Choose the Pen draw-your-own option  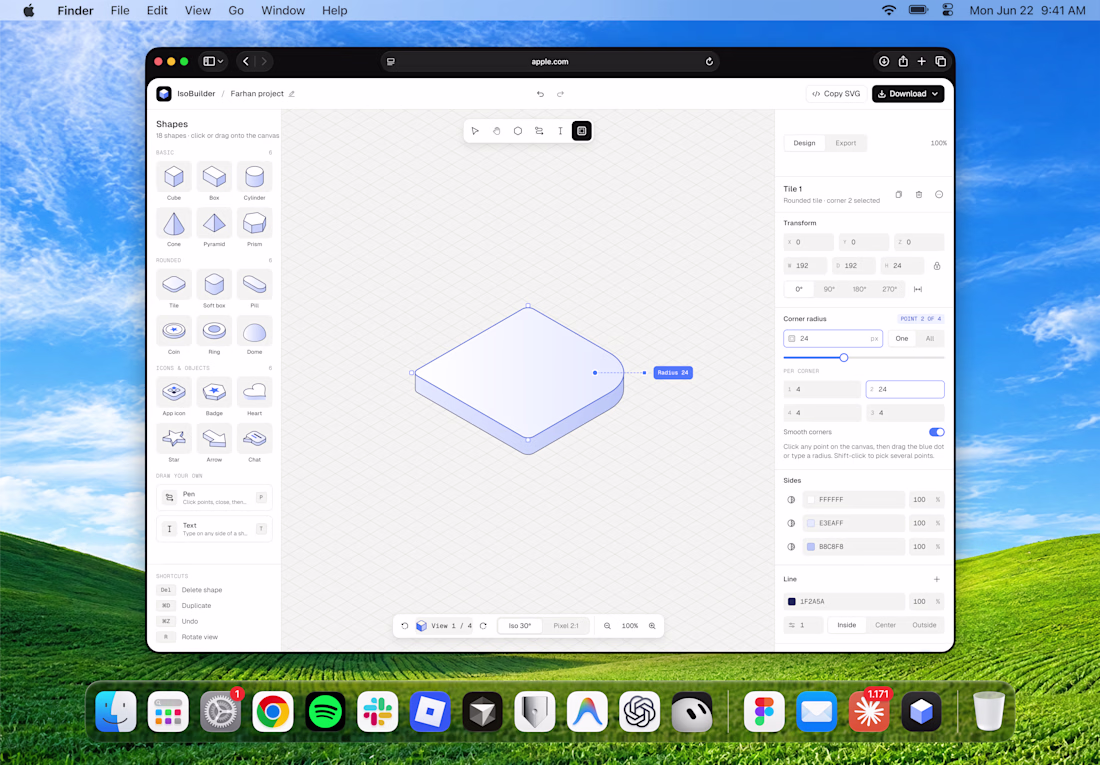pyautogui.click(x=214, y=498)
